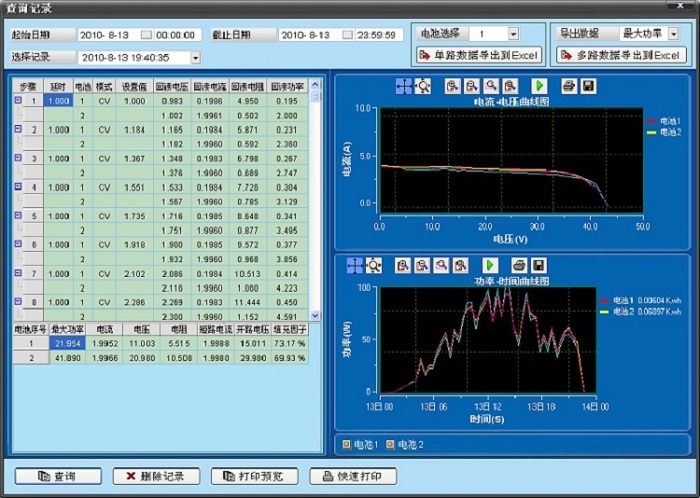
Task: Click the print icon above the current-voltage chart
Action: click(568, 87)
